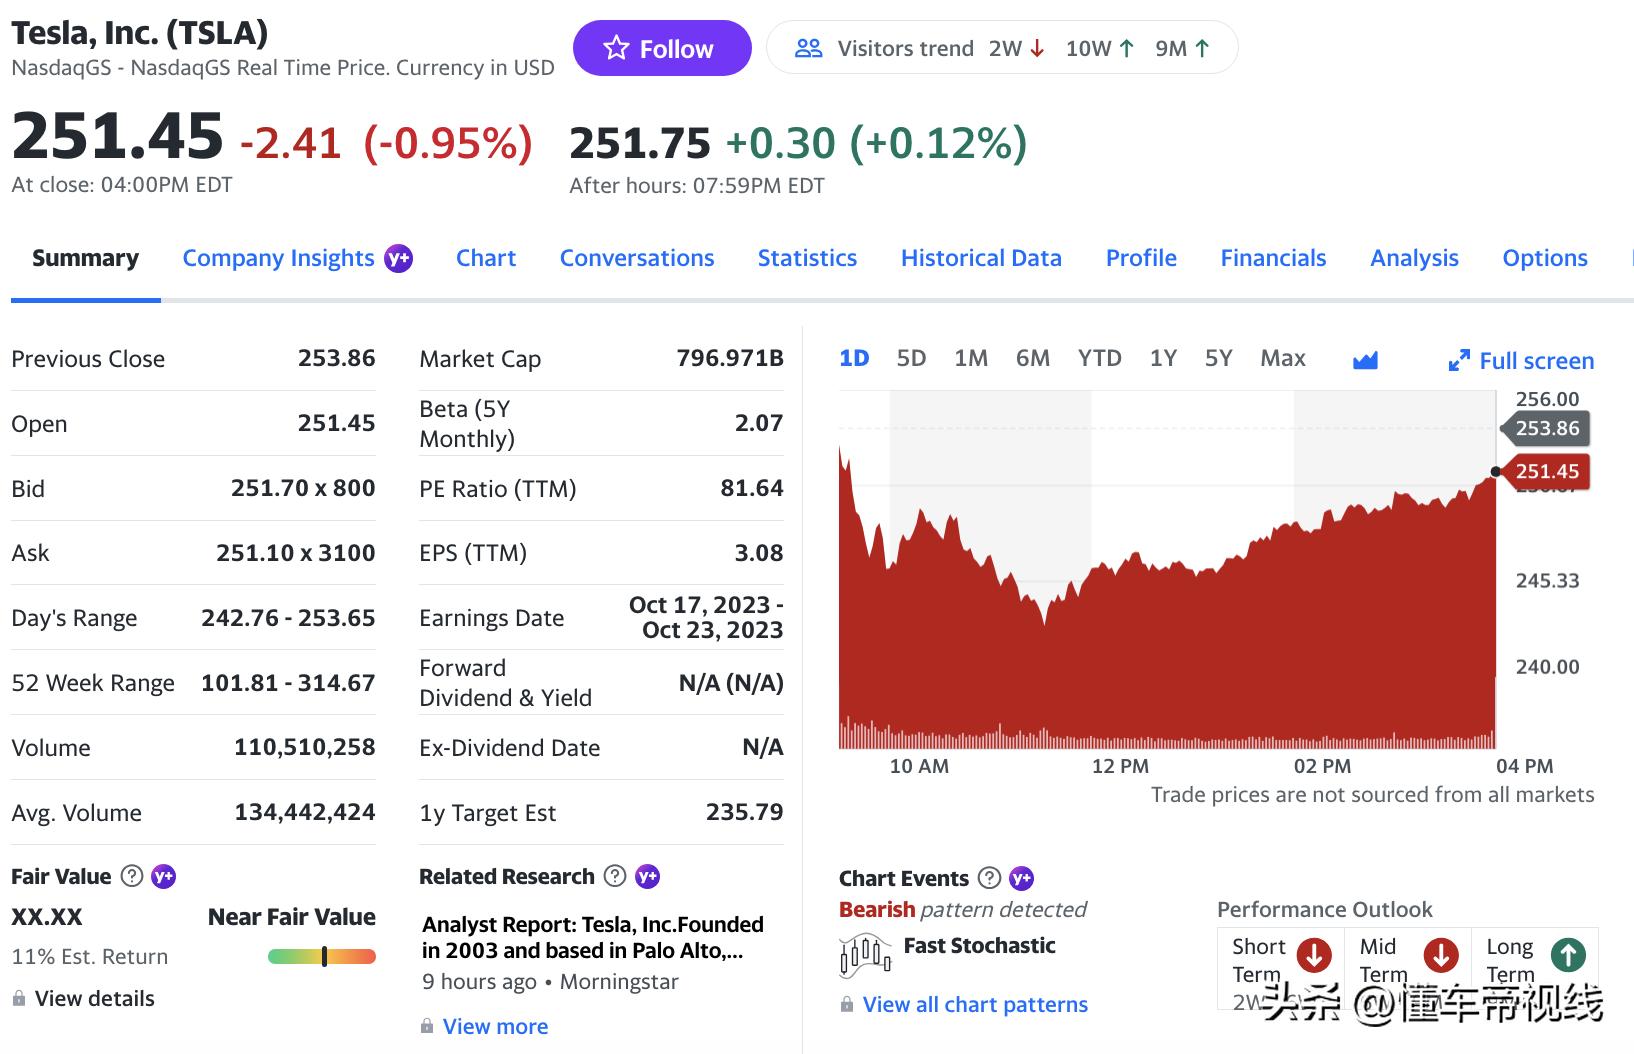Open the Financials tab
Viewport: 1634px width, 1054px height.
1273,258
